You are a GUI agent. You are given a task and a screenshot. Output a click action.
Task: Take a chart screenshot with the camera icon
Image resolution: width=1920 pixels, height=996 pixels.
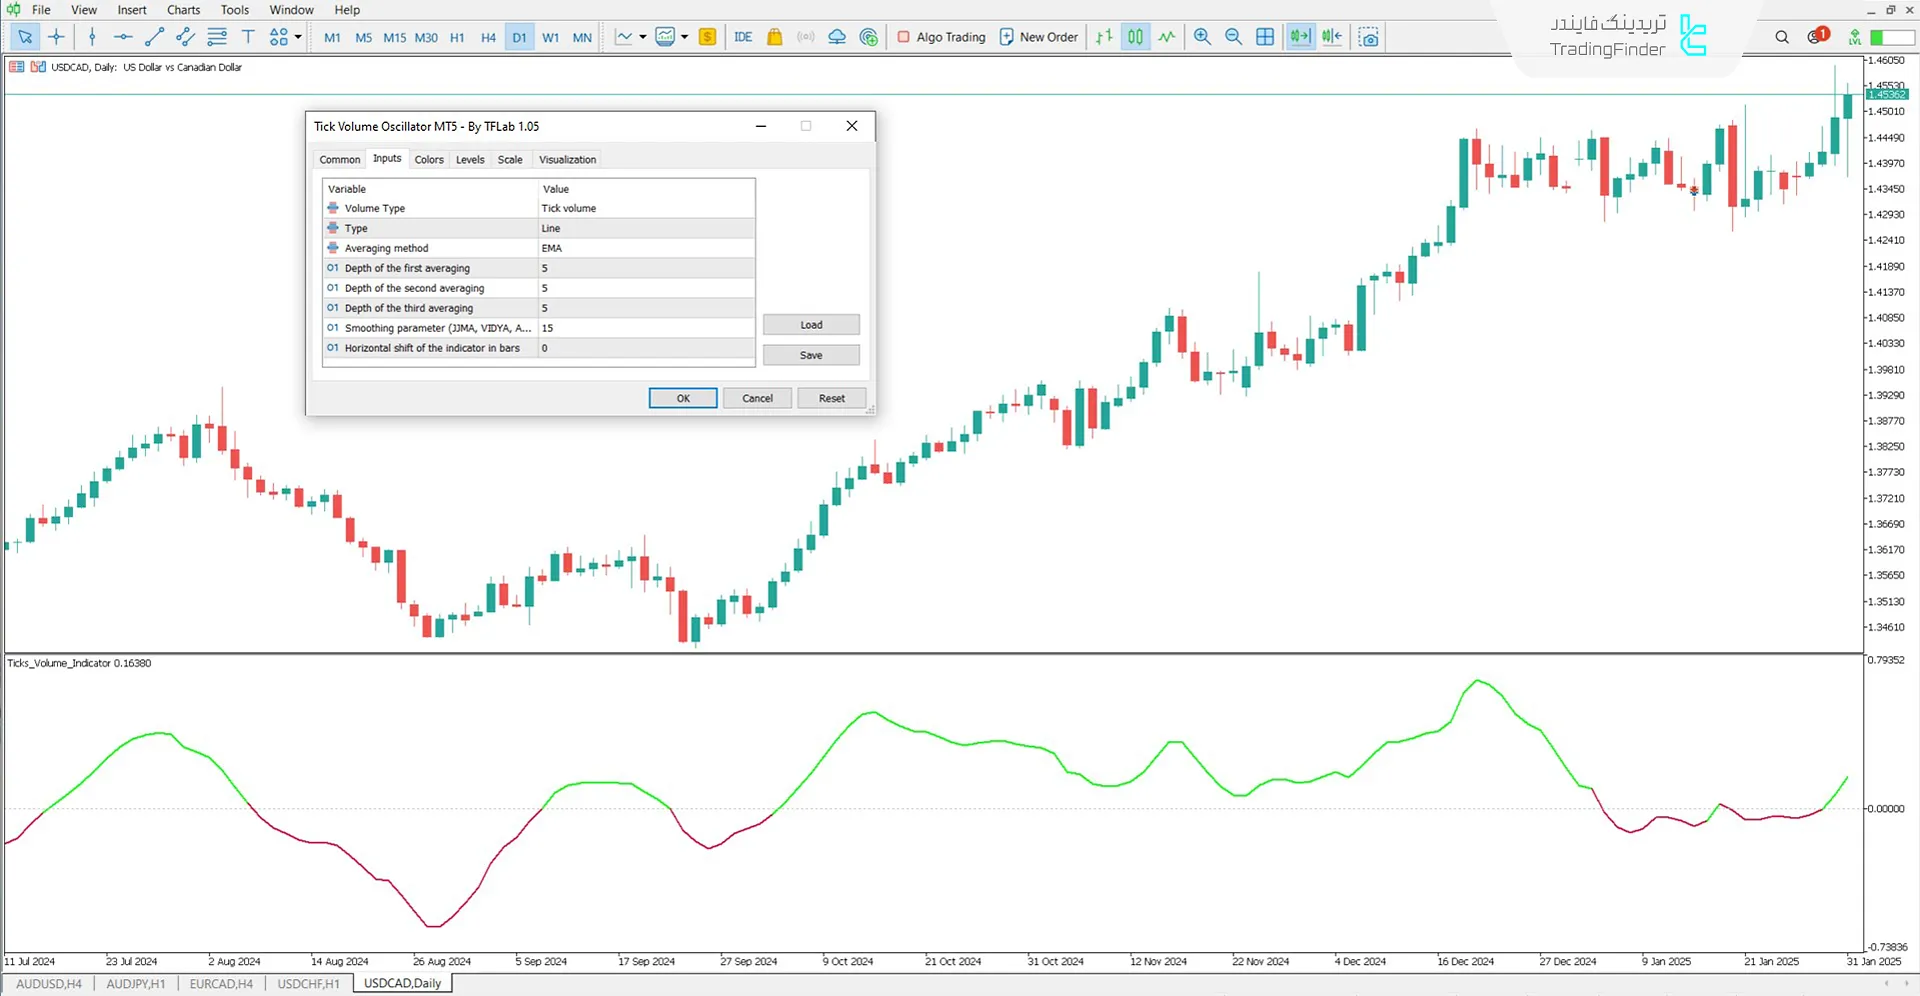point(1368,37)
